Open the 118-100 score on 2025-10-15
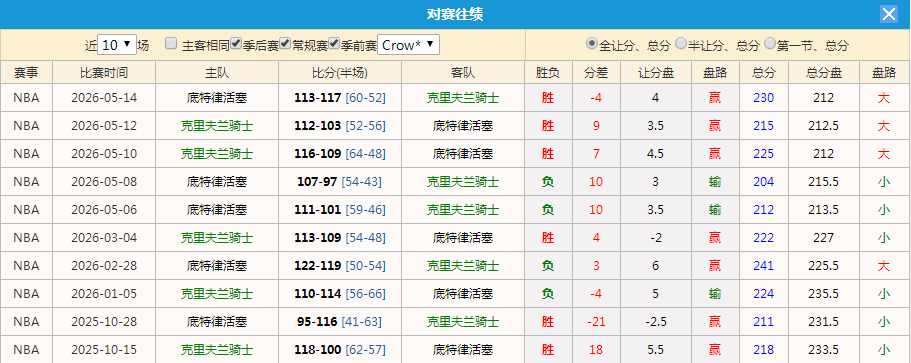 tap(318, 350)
